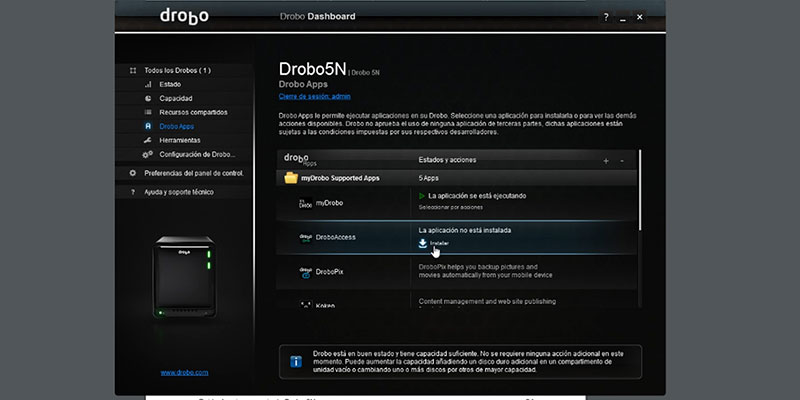Image resolution: width=800 pixels, height=400 pixels.
Task: Click the Estado bar chart icon
Action: [148, 84]
